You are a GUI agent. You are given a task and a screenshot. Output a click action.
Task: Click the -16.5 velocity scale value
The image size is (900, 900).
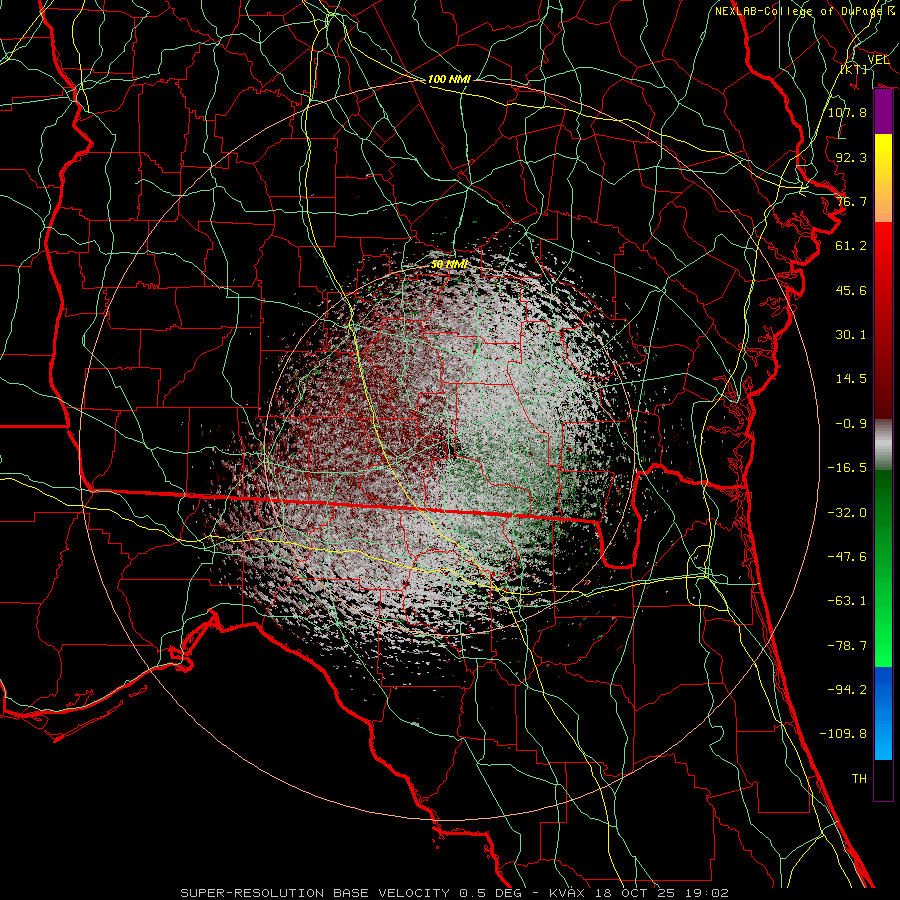point(847,468)
